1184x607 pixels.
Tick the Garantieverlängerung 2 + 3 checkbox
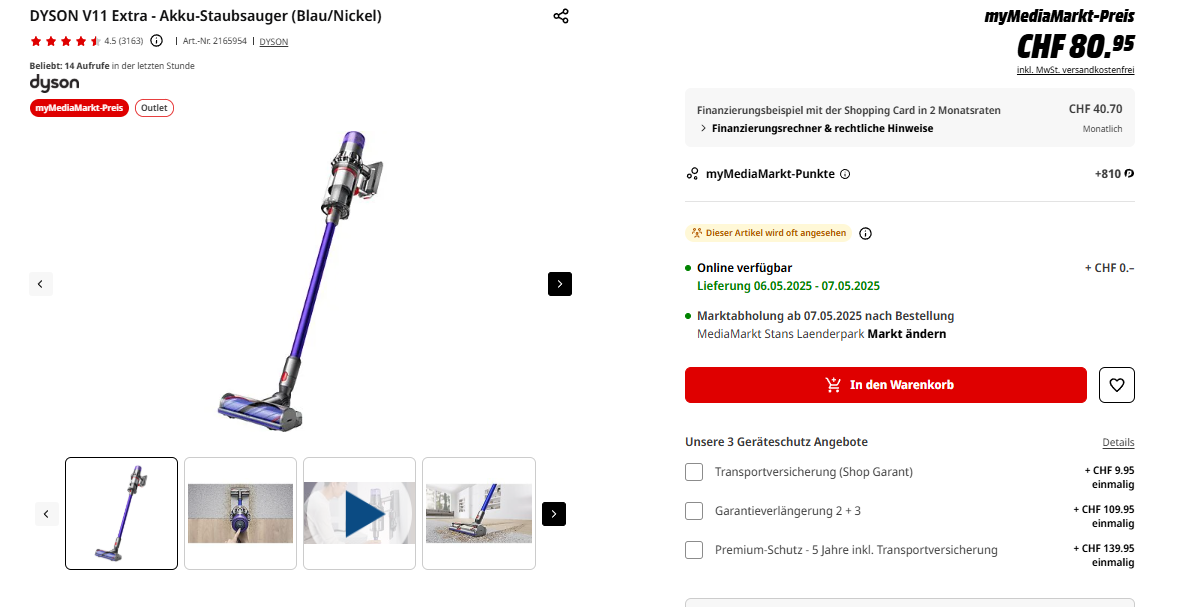click(x=694, y=511)
